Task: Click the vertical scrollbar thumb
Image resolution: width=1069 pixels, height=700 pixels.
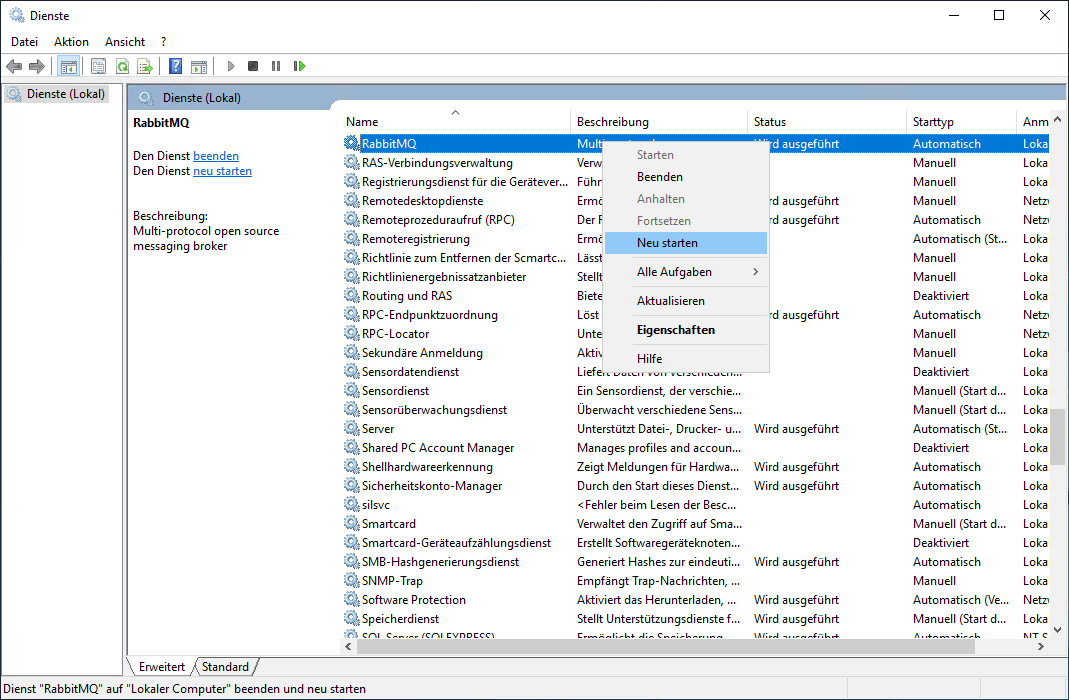Action: pos(1057,436)
